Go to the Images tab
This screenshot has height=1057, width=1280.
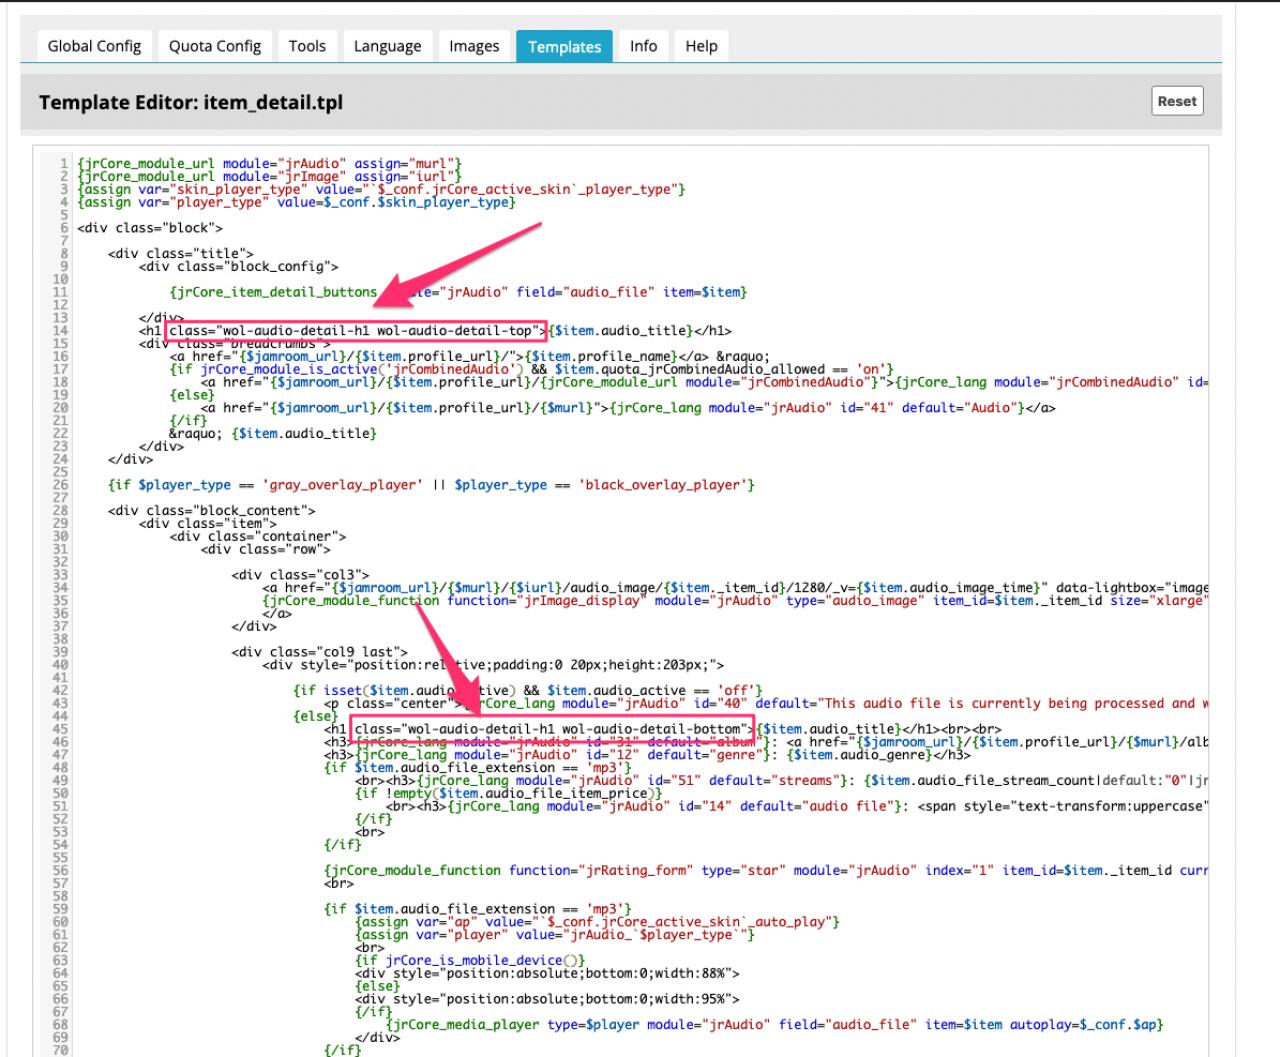click(x=474, y=46)
